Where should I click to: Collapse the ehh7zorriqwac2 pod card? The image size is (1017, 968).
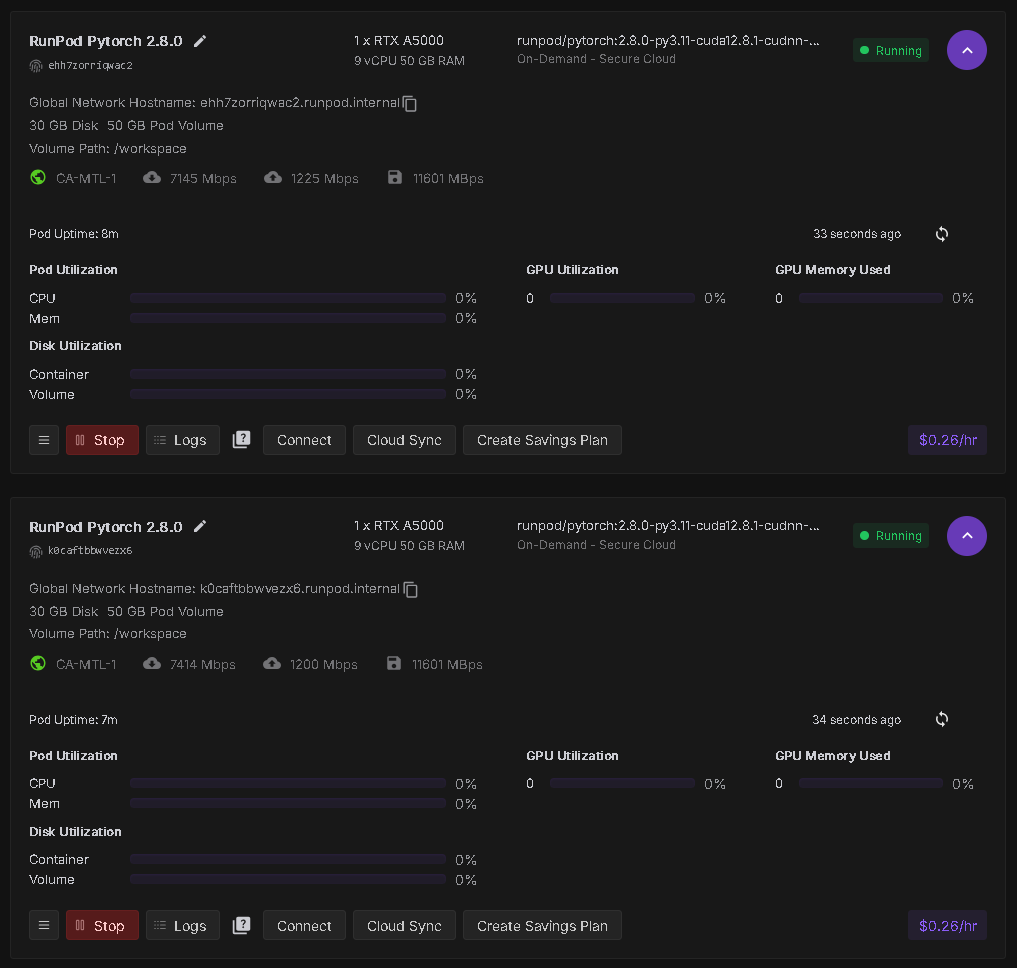pos(966,50)
